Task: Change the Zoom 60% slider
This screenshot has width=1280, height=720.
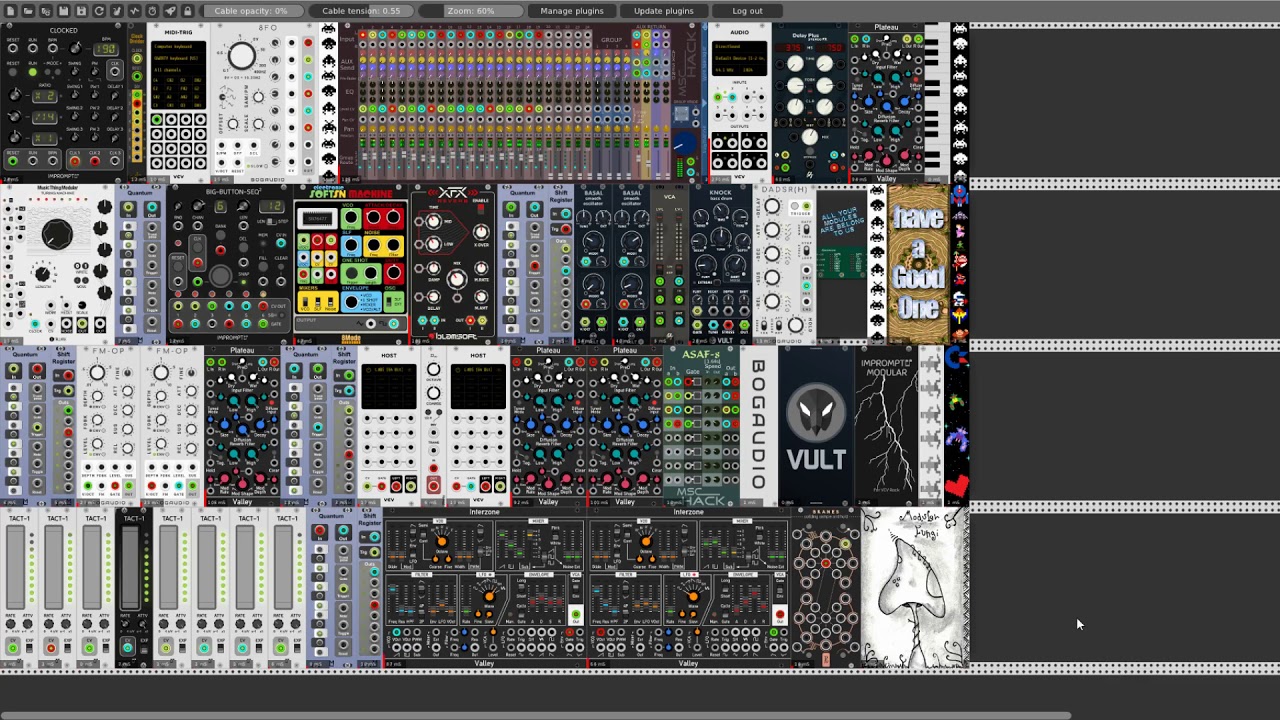Action: 471,11
